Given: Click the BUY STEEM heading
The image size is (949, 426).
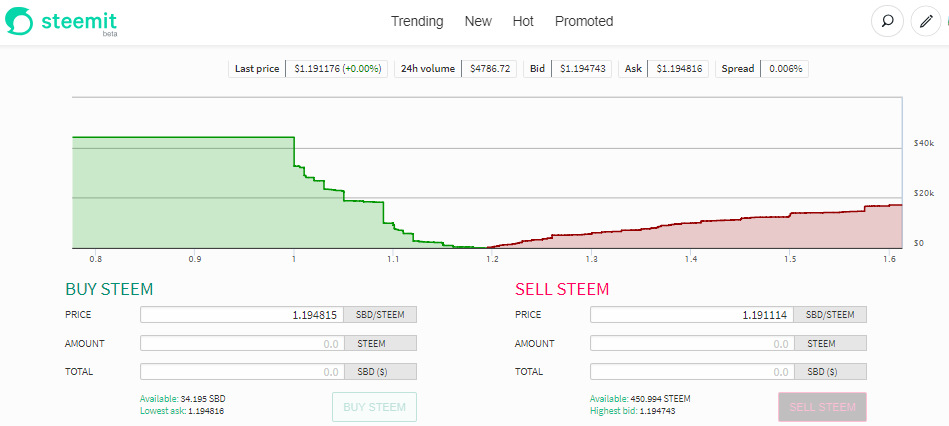Looking at the screenshot, I should tap(109, 289).
